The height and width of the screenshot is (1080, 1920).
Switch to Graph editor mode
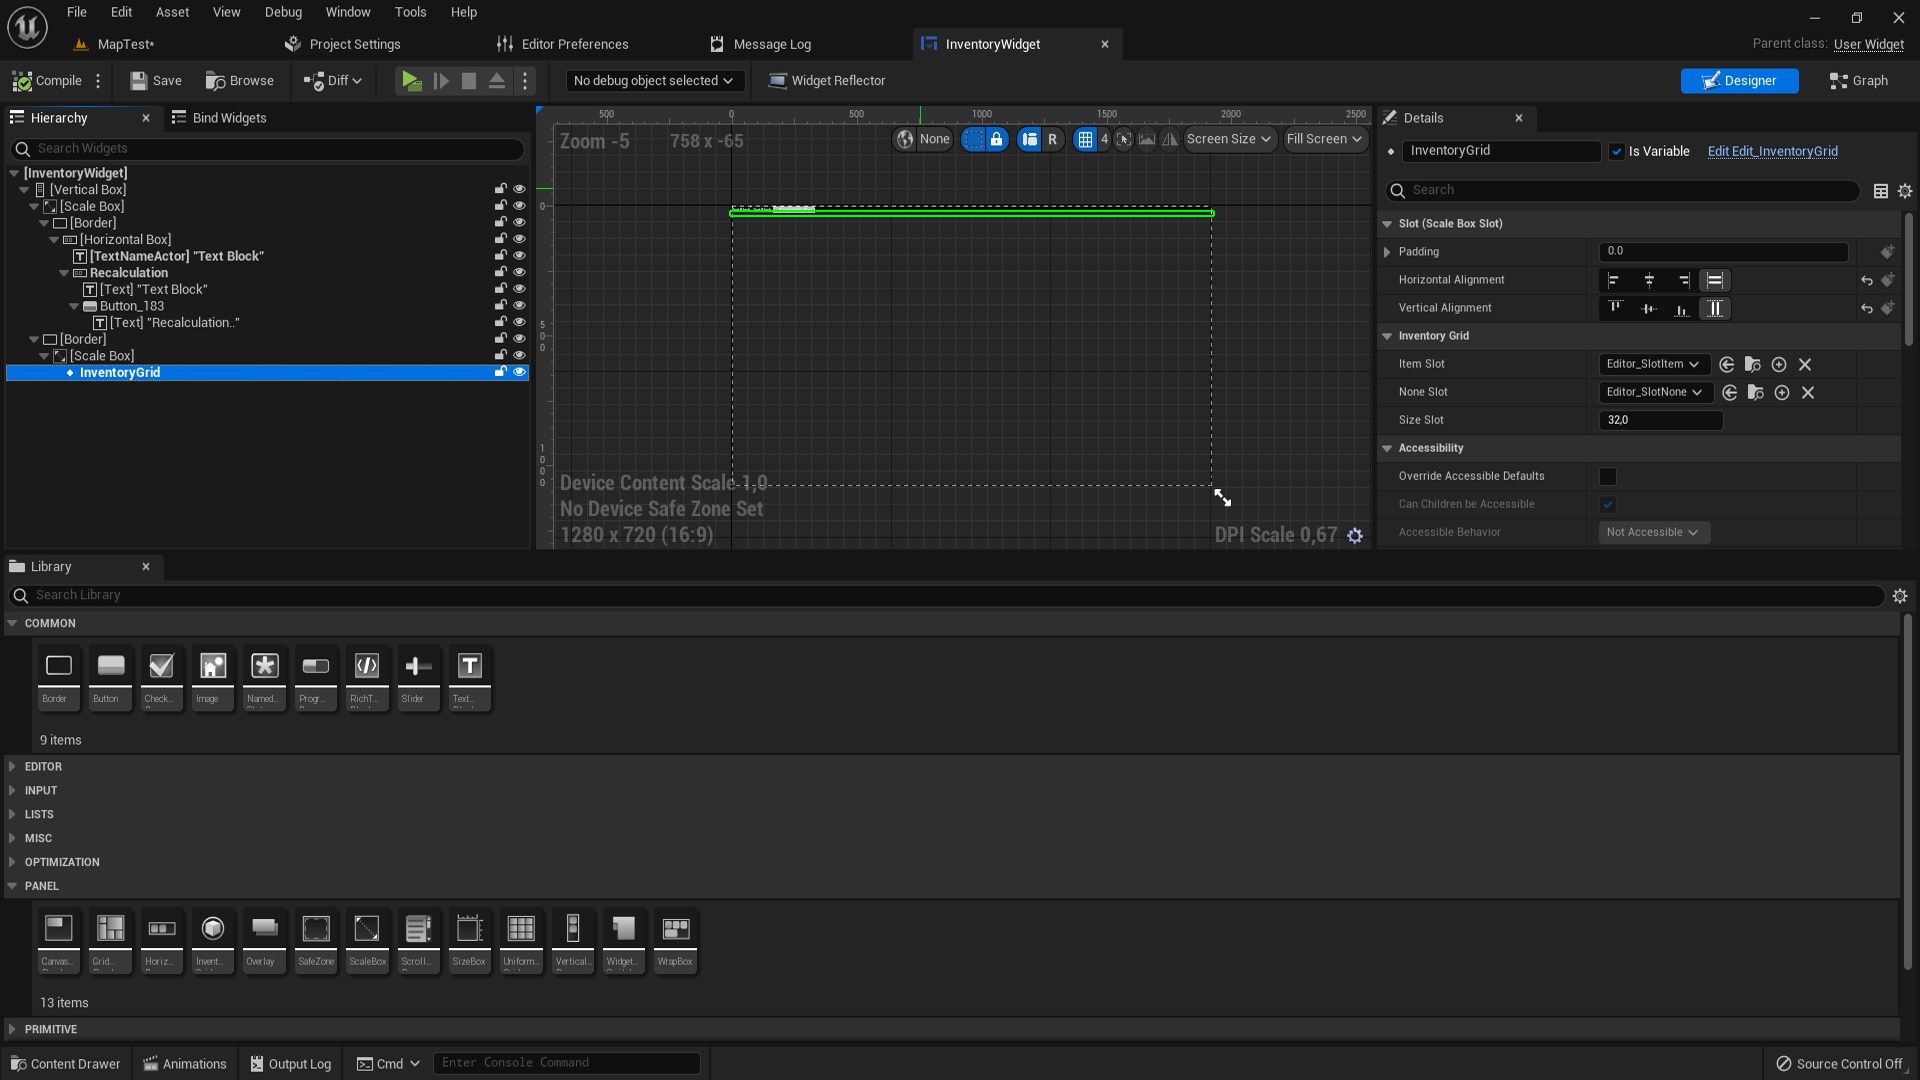pyautogui.click(x=1858, y=81)
